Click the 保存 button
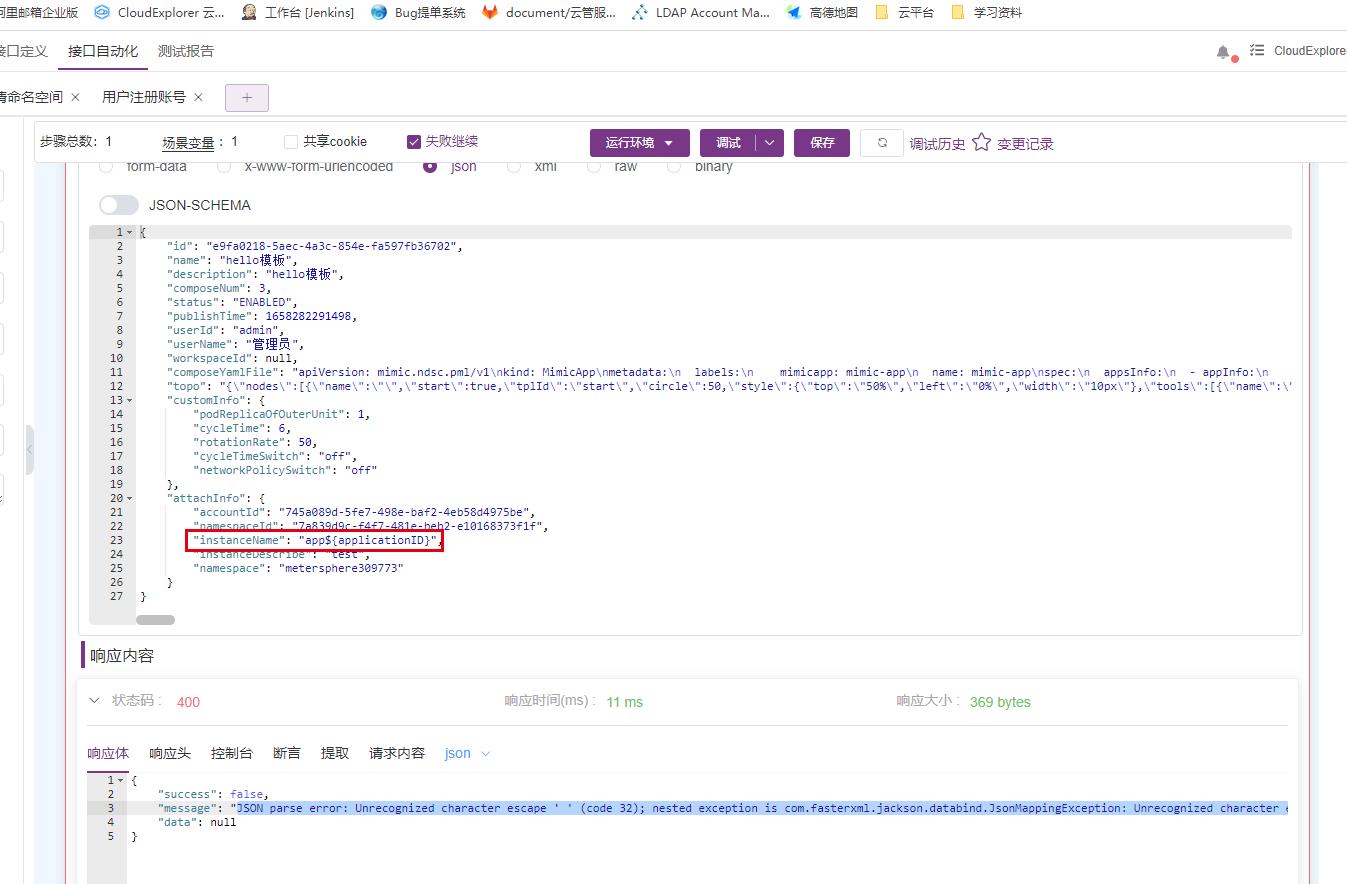This screenshot has width=1347, height=884. [x=821, y=142]
